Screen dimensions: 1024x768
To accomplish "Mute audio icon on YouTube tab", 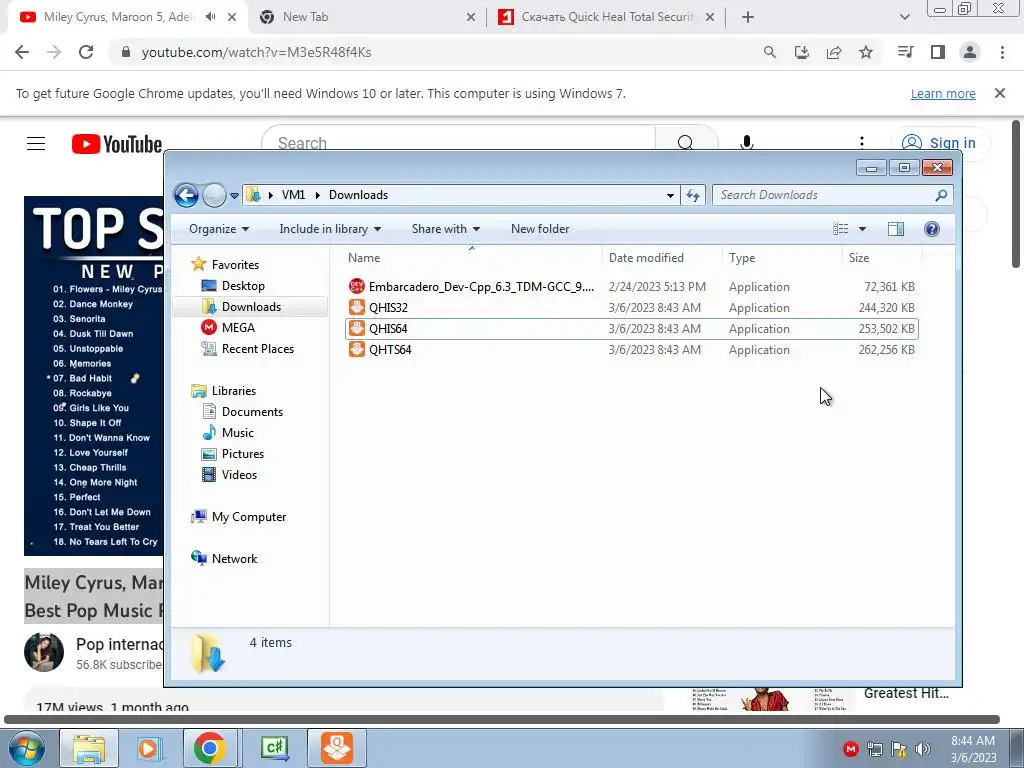I will tap(210, 17).
